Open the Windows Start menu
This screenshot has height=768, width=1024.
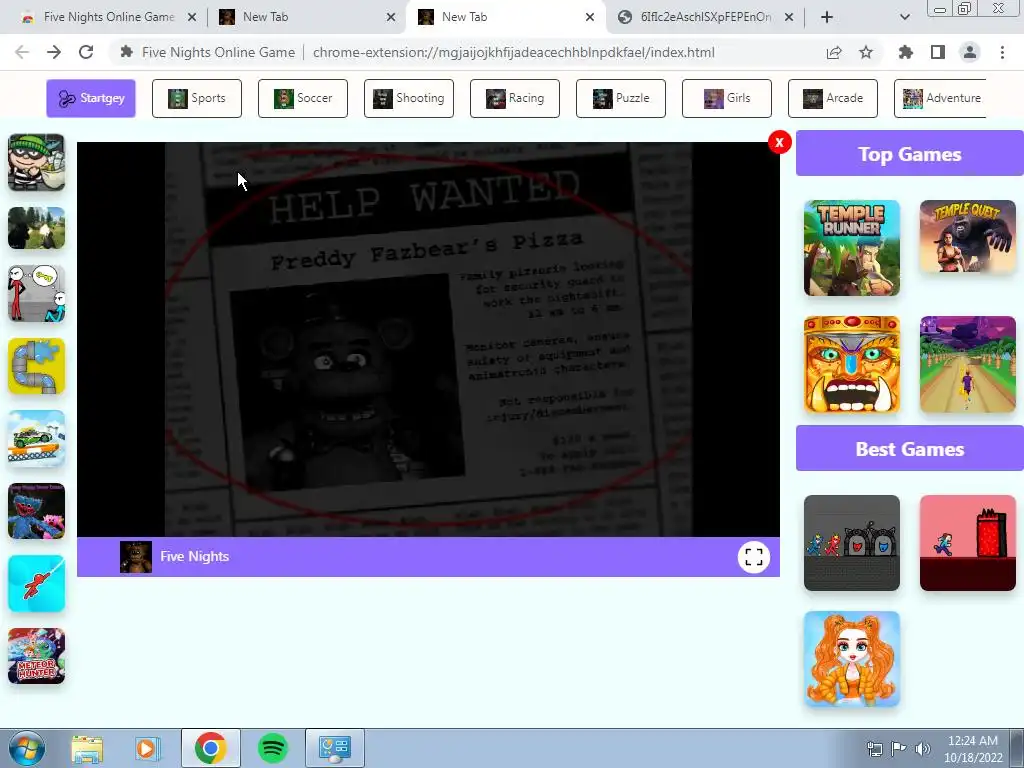[x=27, y=748]
